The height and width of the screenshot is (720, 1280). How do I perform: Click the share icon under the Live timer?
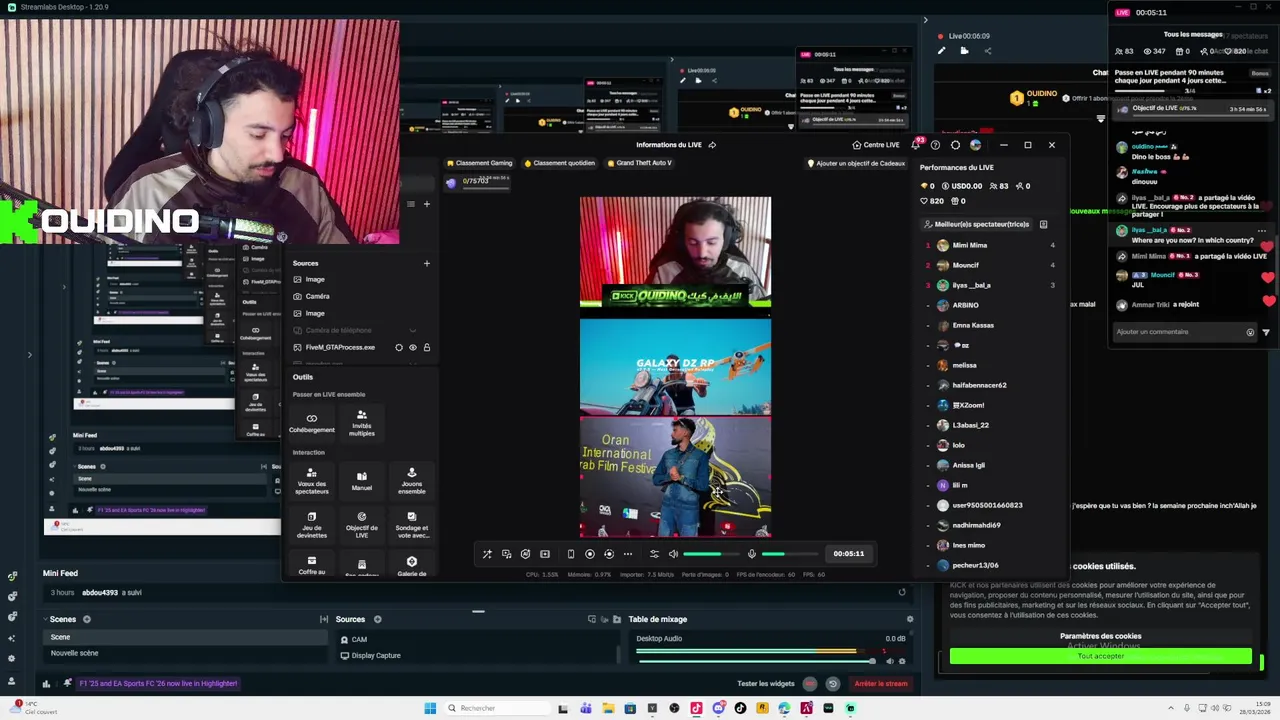(x=987, y=51)
